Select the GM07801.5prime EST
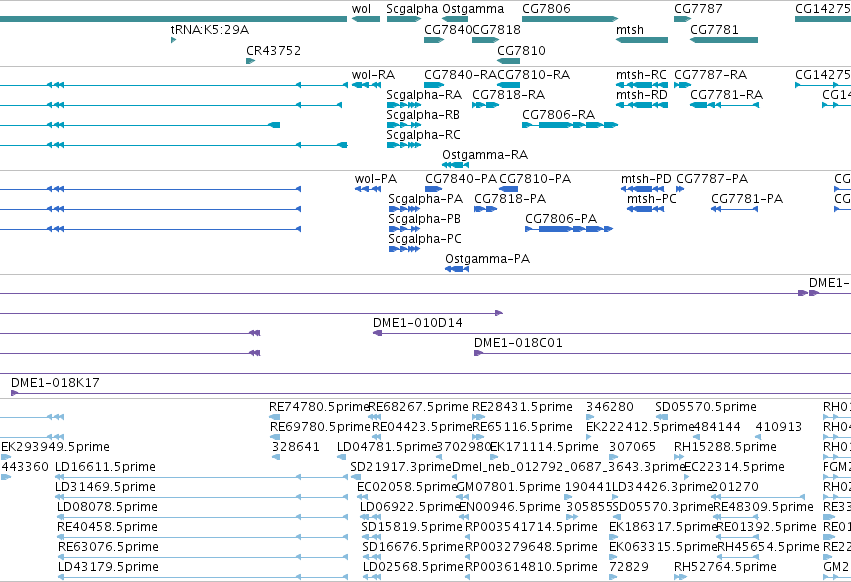Viewport: 851px width, 582px height. click(461, 497)
